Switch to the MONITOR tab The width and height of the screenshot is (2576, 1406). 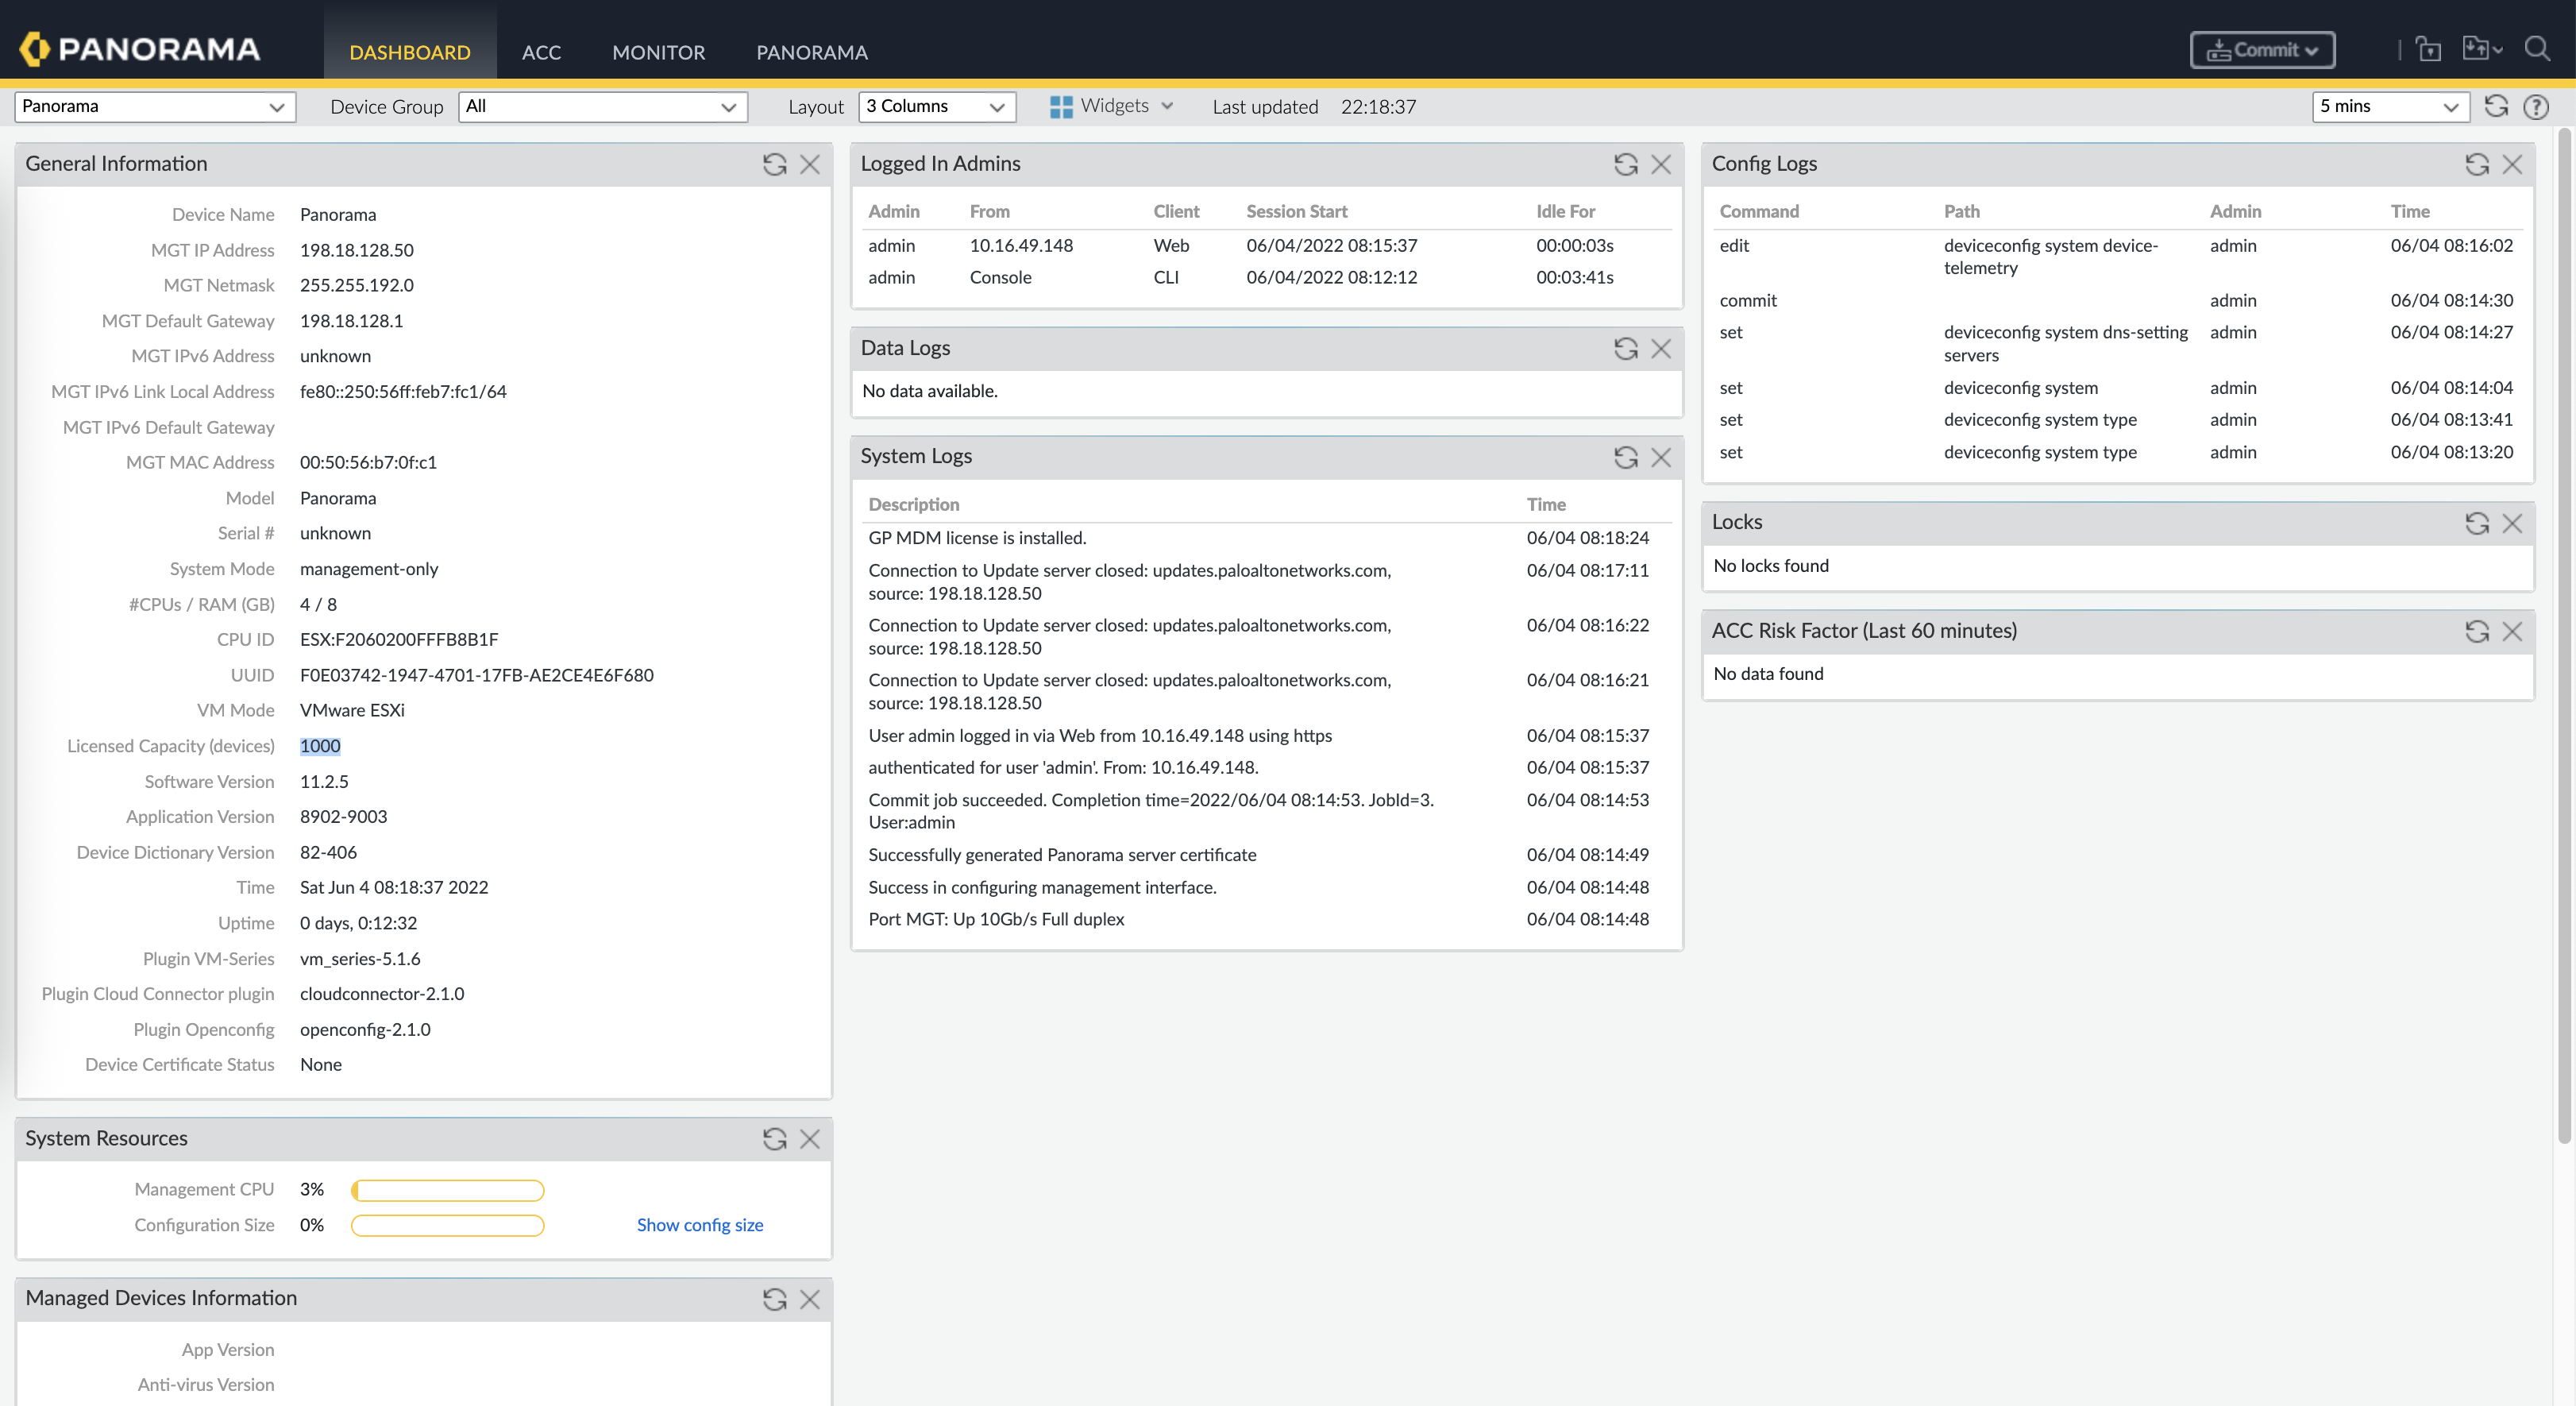coord(658,52)
